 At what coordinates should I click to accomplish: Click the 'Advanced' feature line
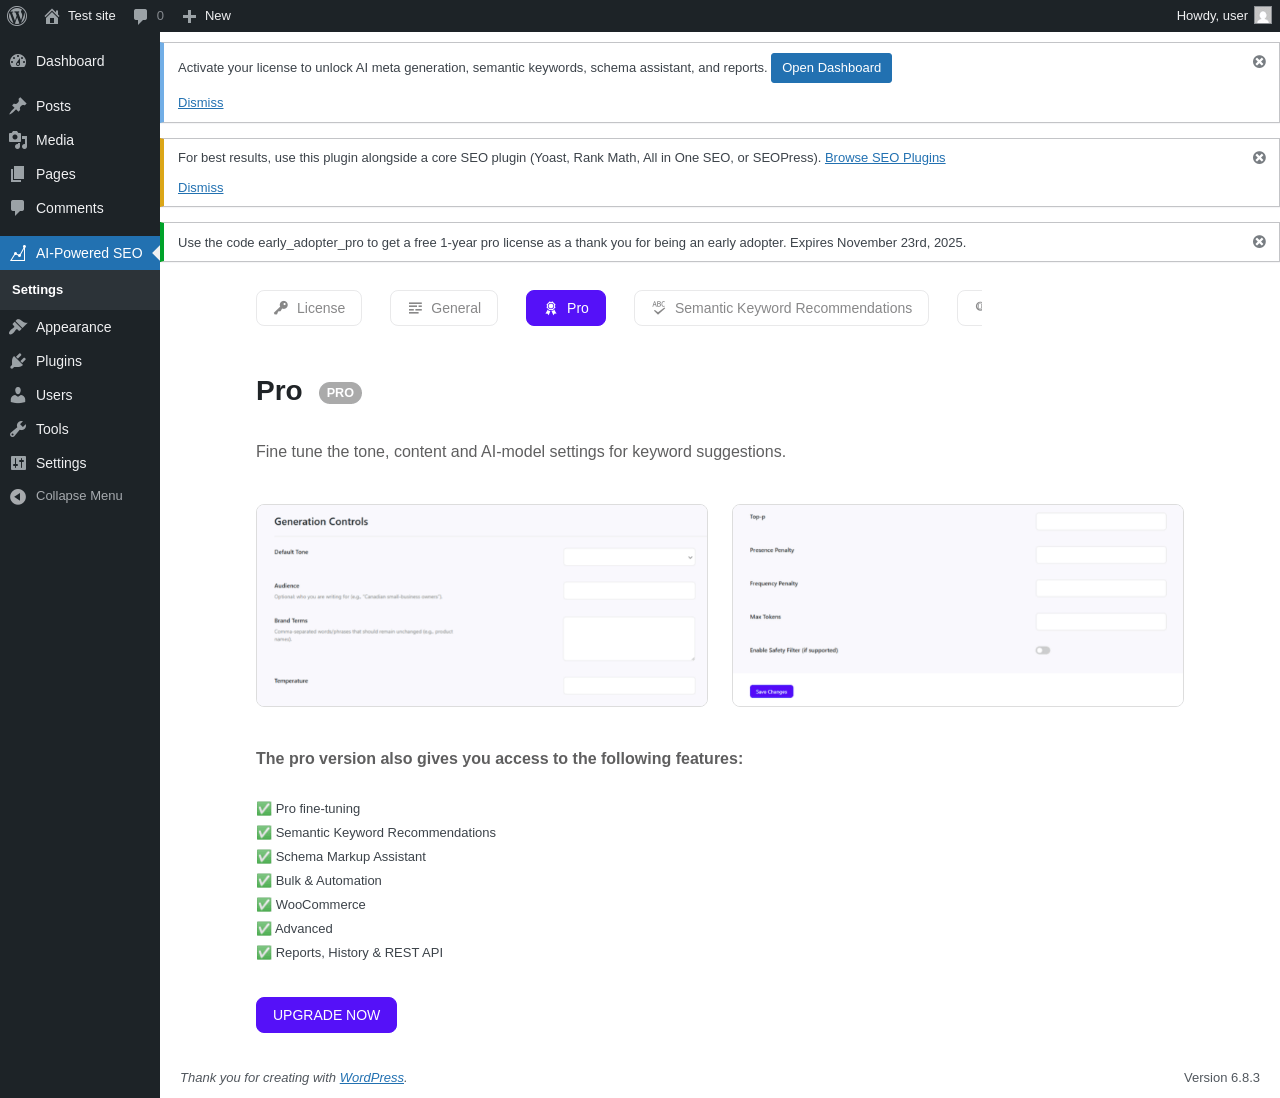pyautogui.click(x=294, y=929)
